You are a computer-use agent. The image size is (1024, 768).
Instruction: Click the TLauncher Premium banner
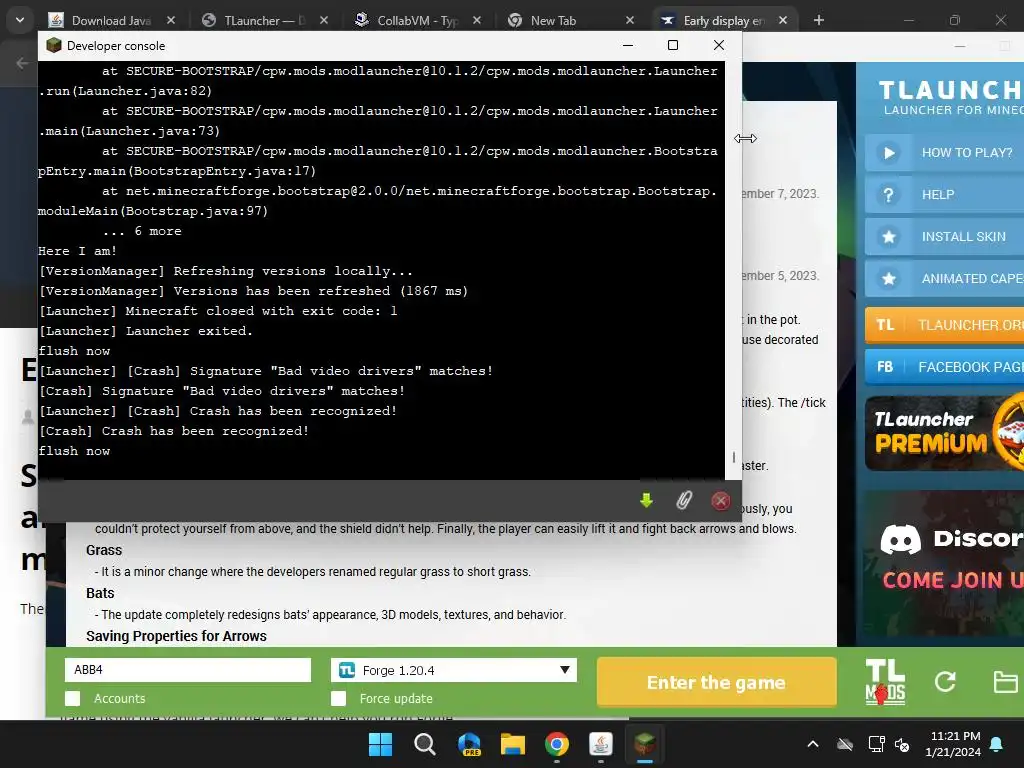(x=944, y=431)
